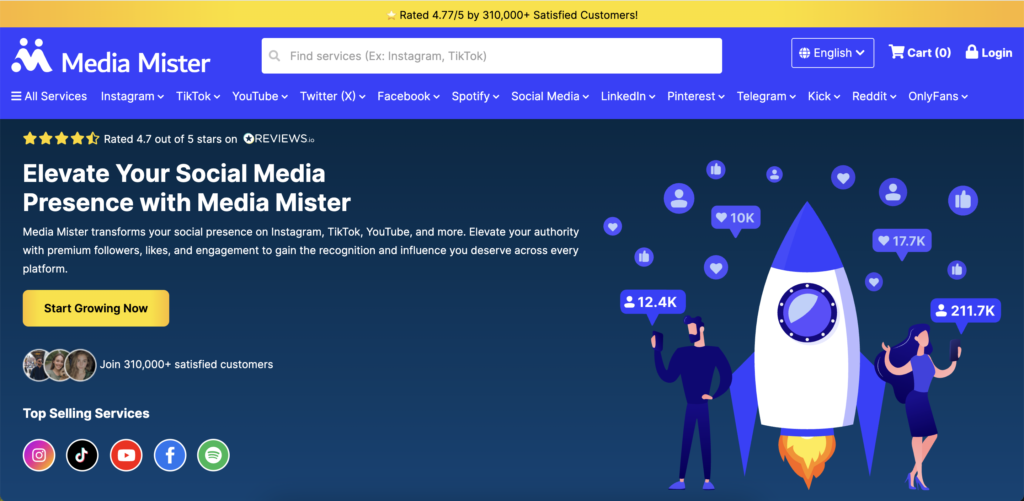Click the shopping cart icon
This screenshot has width=1024, height=501.
point(896,52)
